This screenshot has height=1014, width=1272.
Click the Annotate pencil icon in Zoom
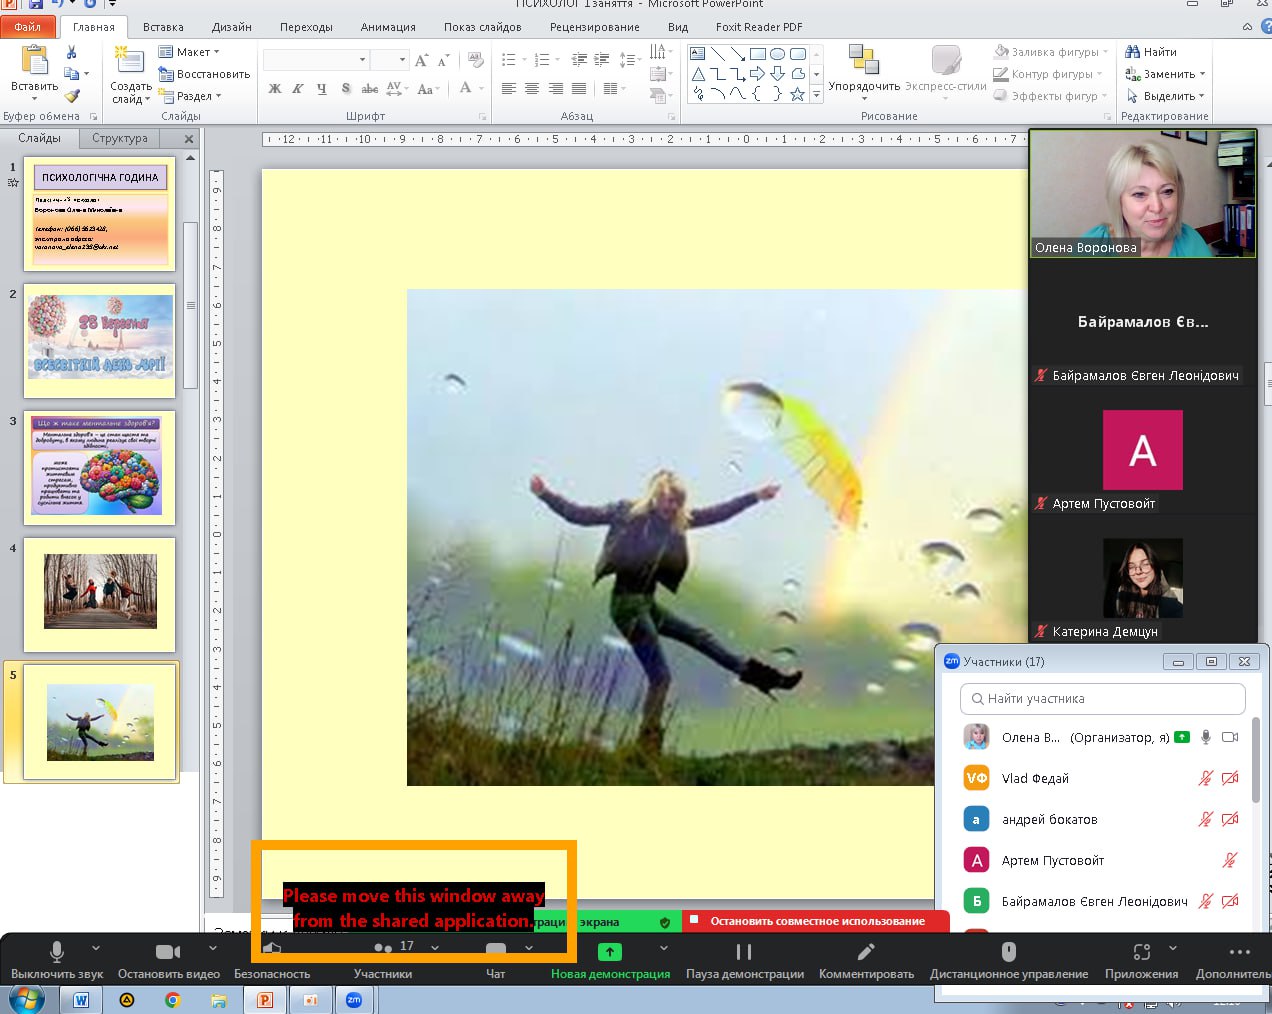tap(866, 951)
